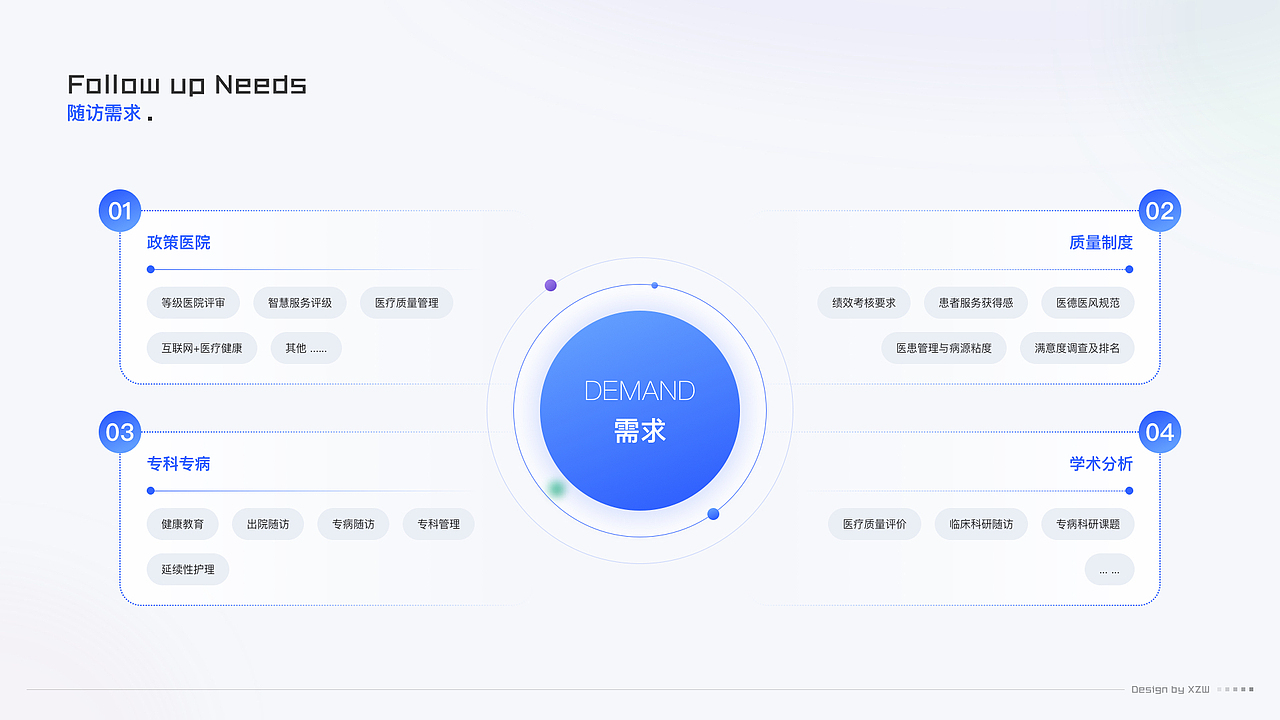Click the 专科管理 tag
The width and height of the screenshot is (1280, 720).
tap(439, 524)
